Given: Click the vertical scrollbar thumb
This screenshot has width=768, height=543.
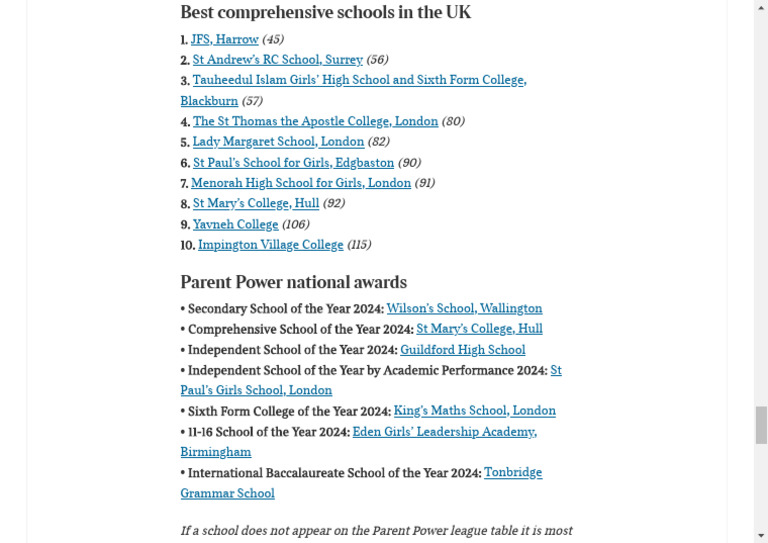Looking at the screenshot, I should pyautogui.click(x=761, y=425).
